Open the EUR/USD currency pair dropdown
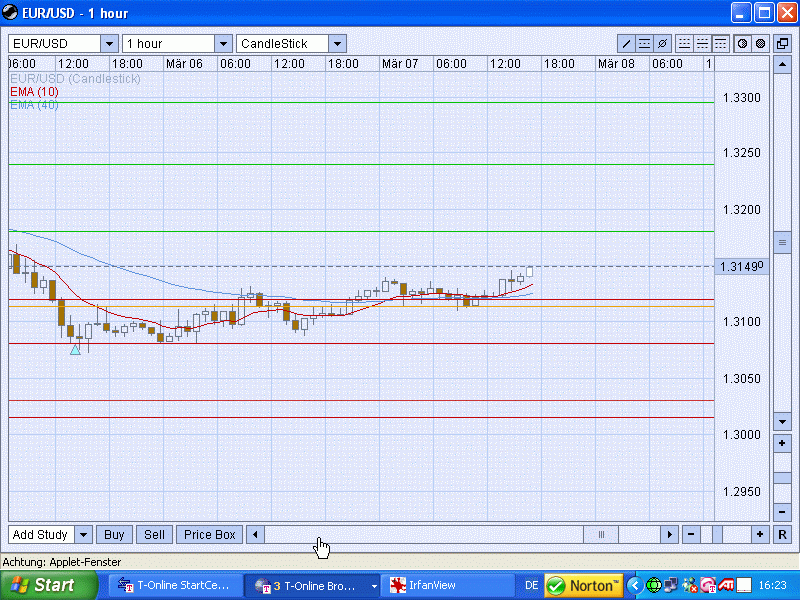The image size is (800, 600). (108, 44)
